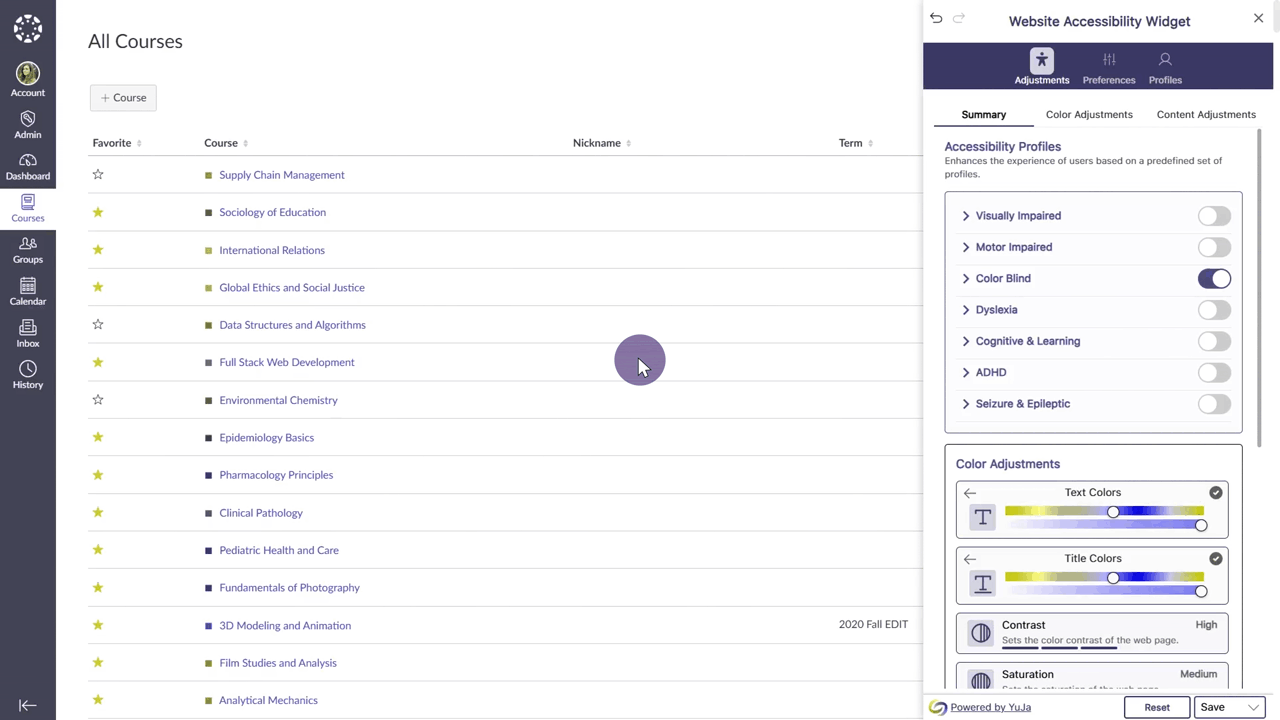Open the History sidebar item
The width and height of the screenshot is (1280, 720).
coord(28,376)
